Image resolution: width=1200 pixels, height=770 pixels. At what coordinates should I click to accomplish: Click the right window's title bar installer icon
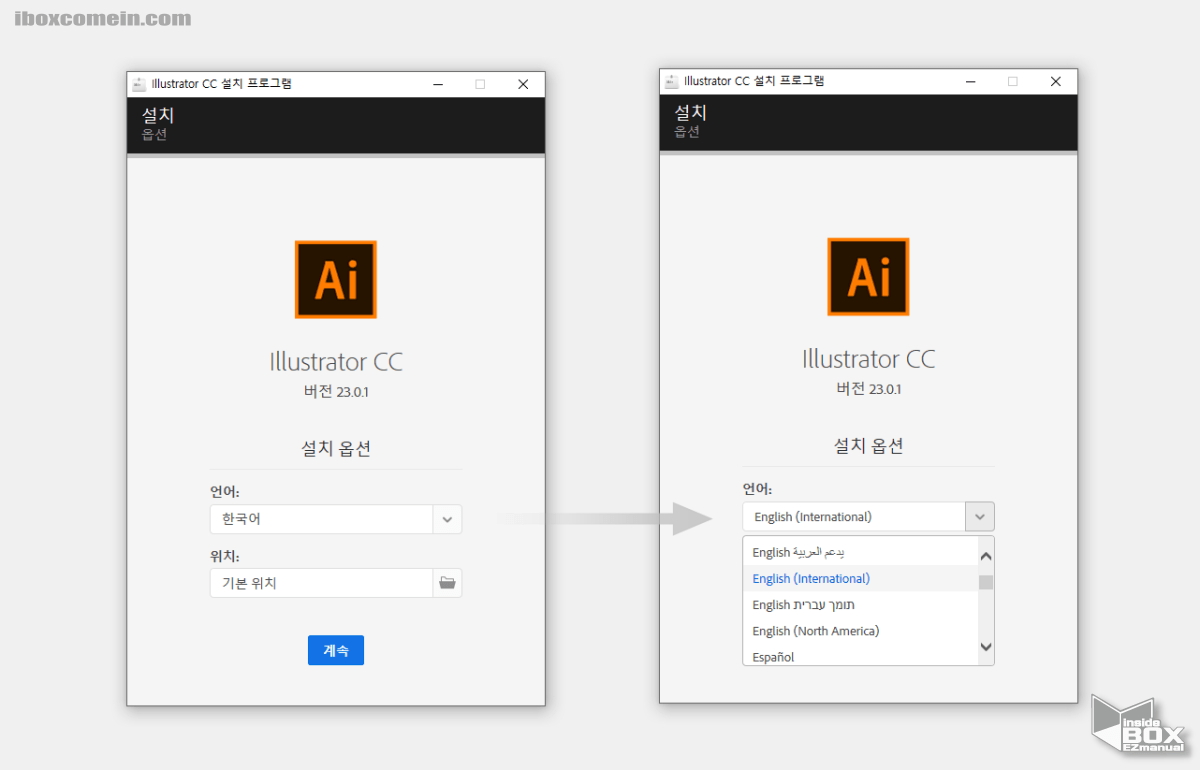(672, 82)
